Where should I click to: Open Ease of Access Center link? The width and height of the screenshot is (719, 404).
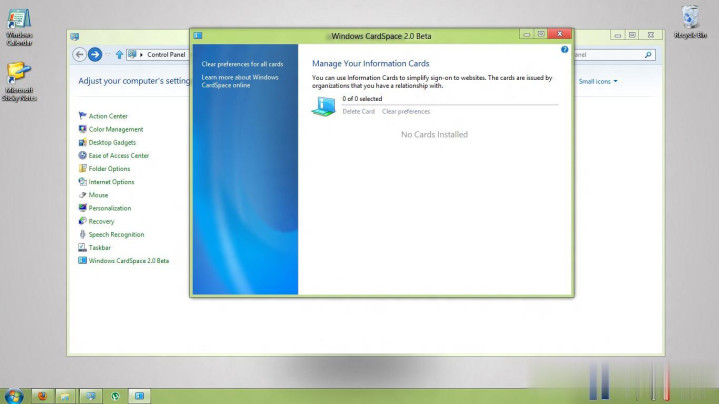click(x=119, y=155)
